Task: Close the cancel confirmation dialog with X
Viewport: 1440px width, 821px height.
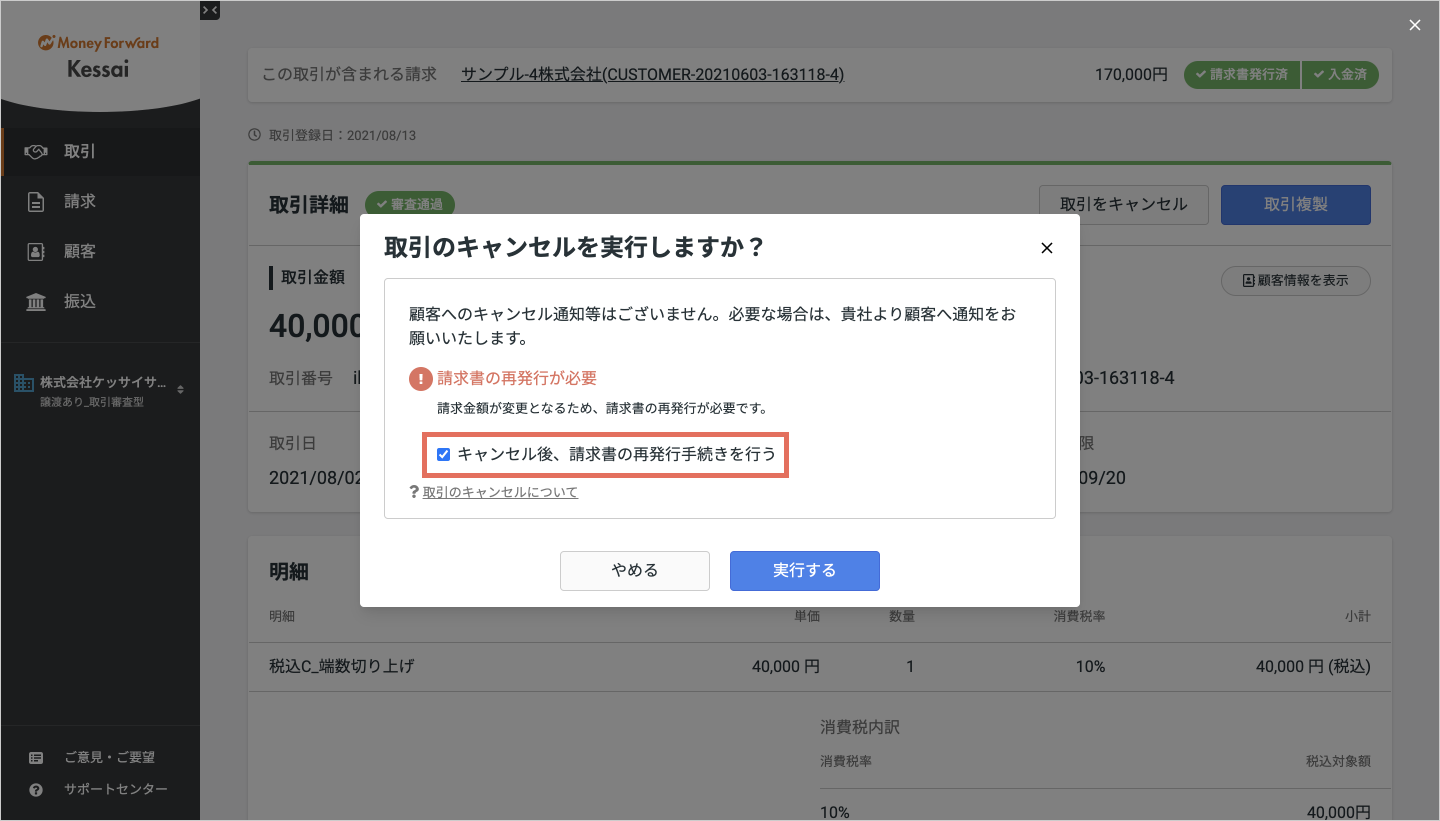Action: (1046, 248)
